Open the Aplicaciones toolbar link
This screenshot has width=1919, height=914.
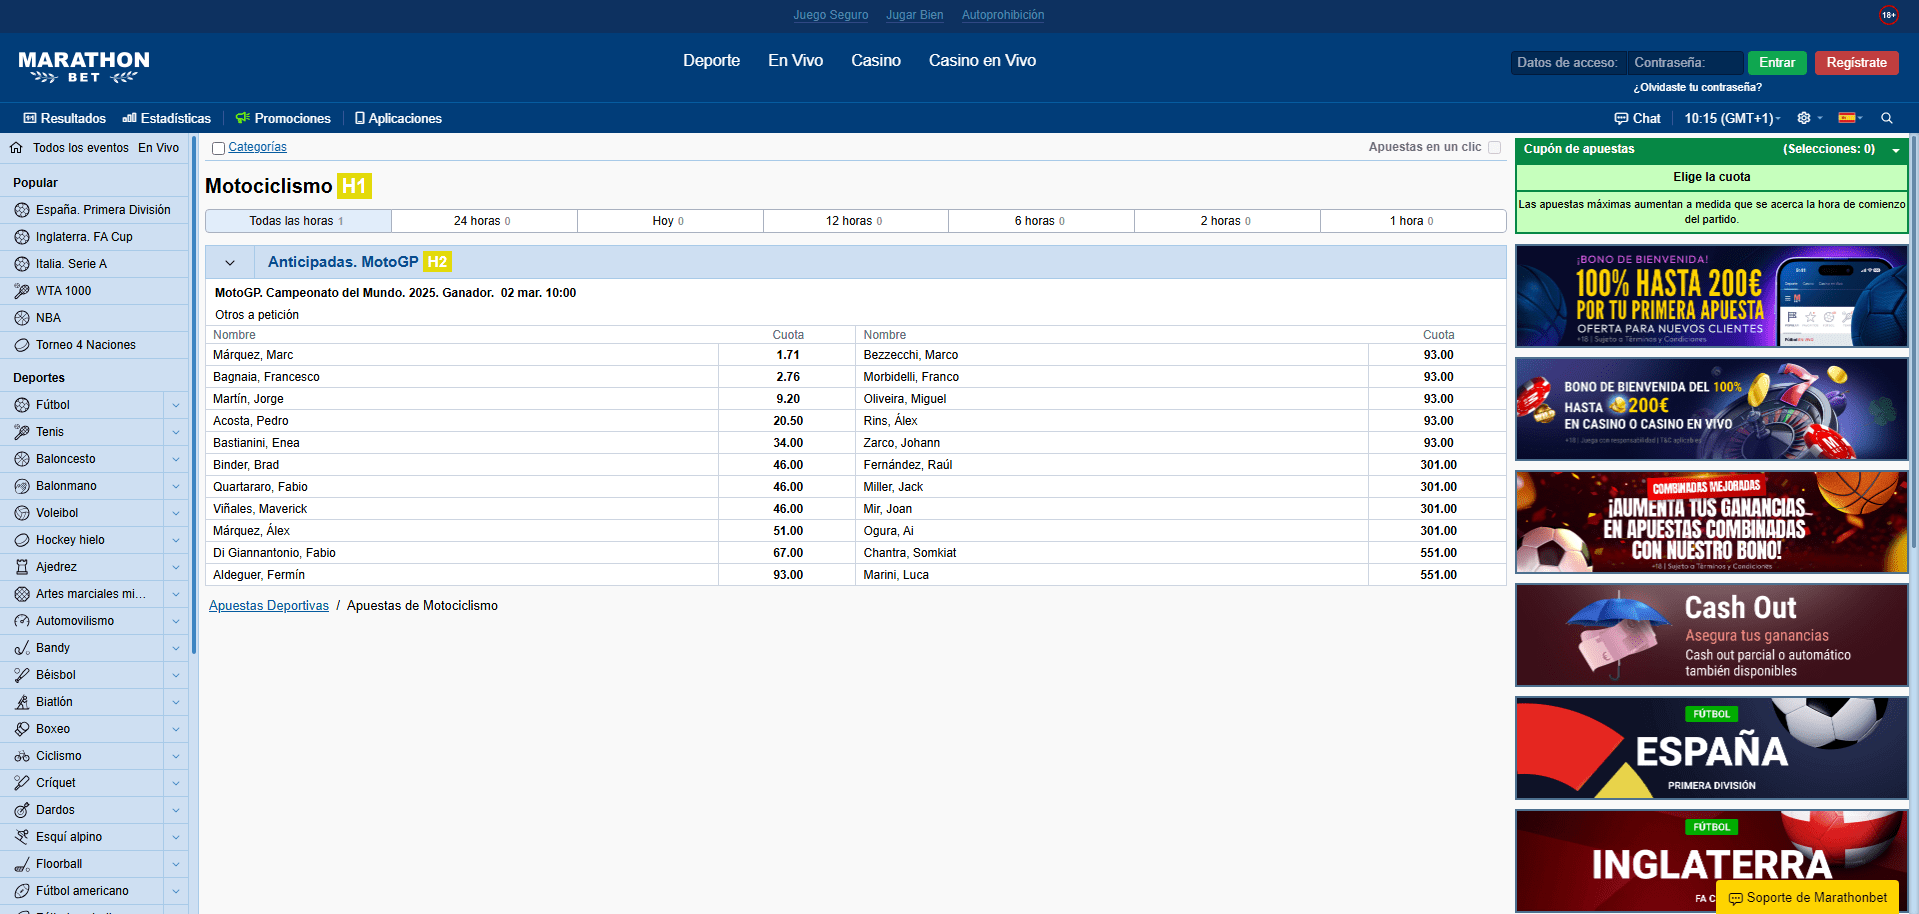399,118
